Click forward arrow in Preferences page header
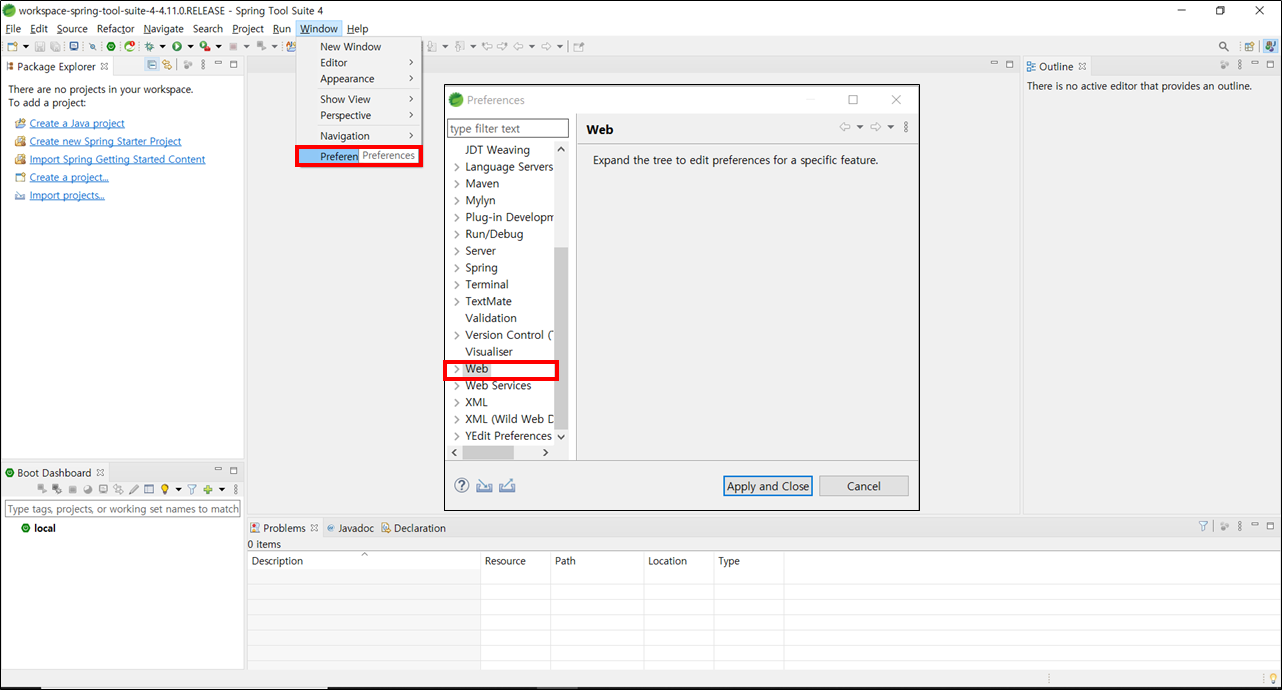The width and height of the screenshot is (1282, 690). coord(875,127)
